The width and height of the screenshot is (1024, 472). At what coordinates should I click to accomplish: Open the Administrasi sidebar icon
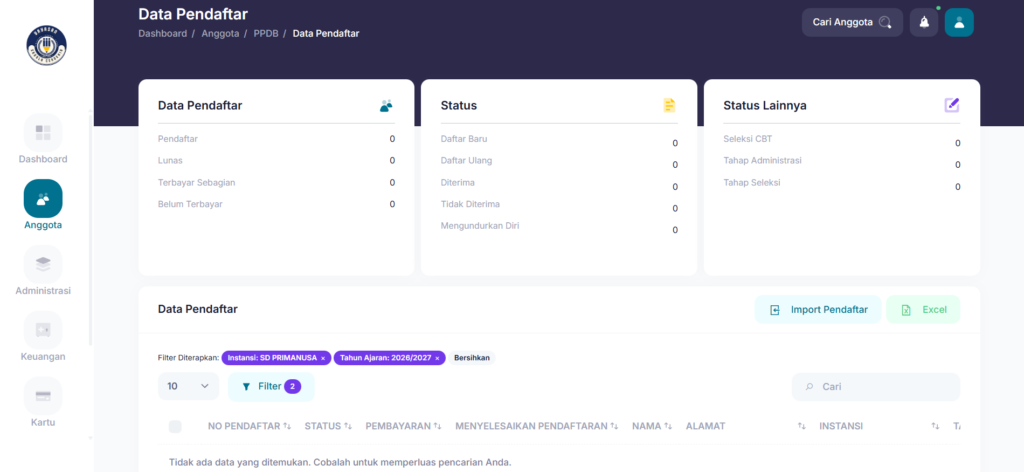(x=43, y=264)
